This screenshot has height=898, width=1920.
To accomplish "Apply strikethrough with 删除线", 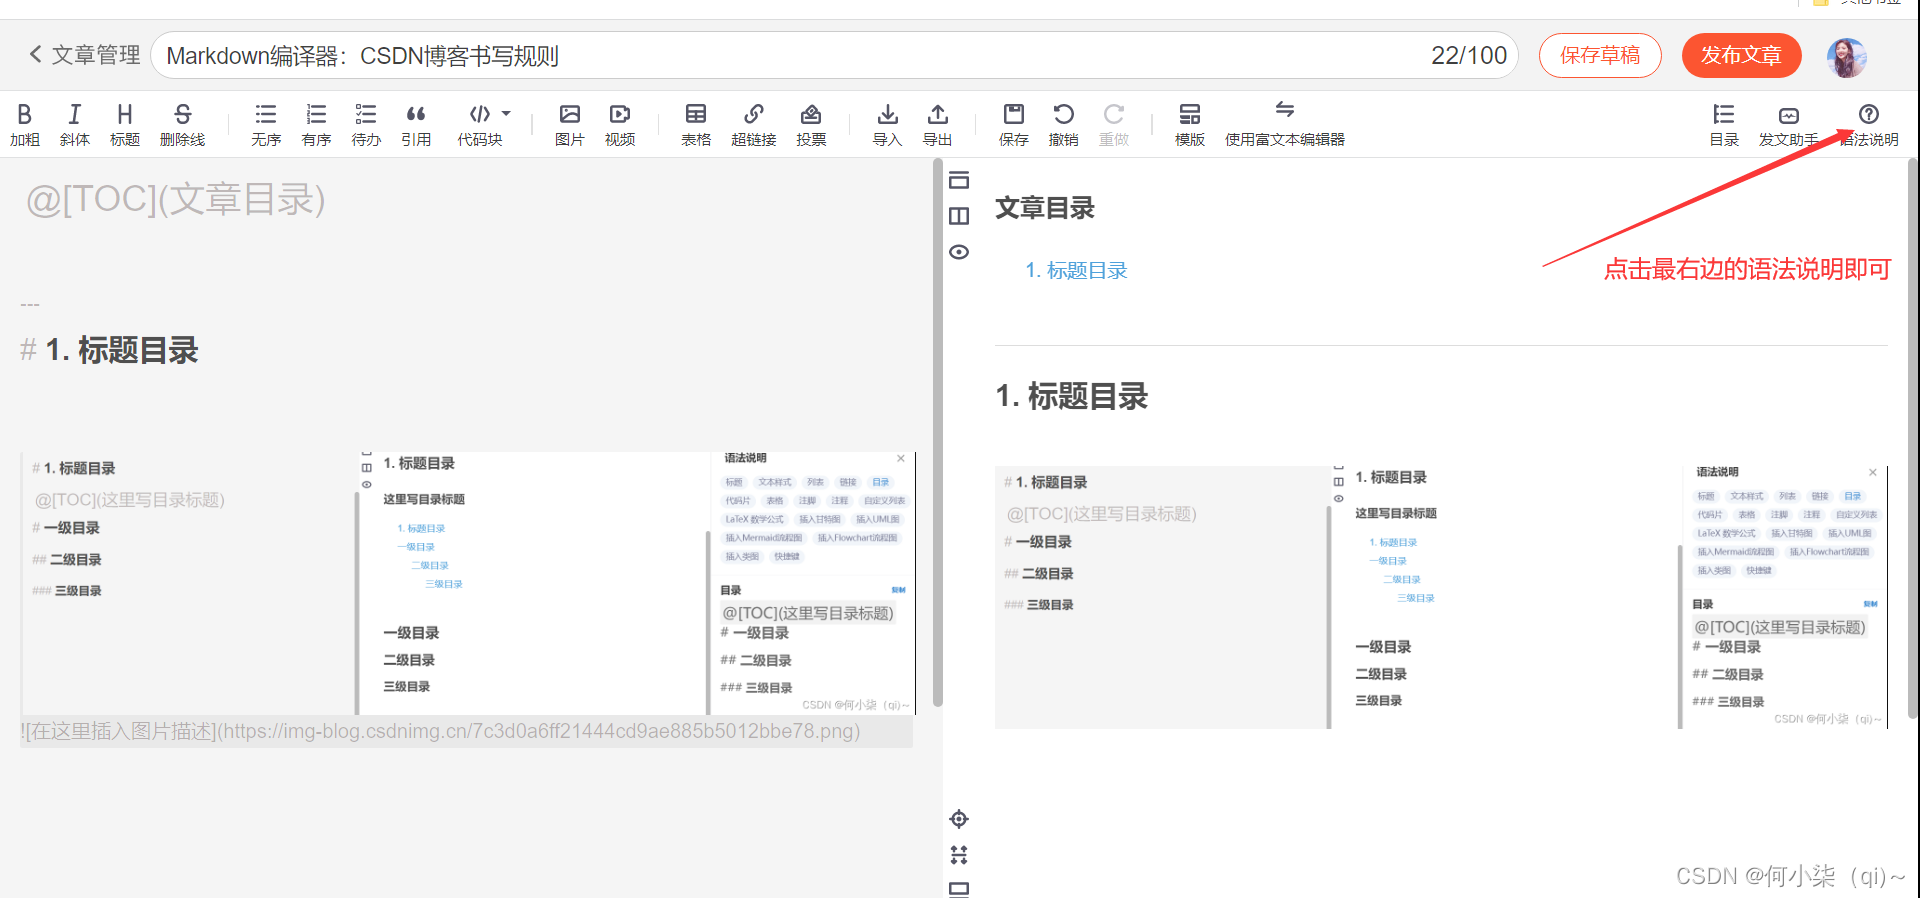I will (x=182, y=125).
